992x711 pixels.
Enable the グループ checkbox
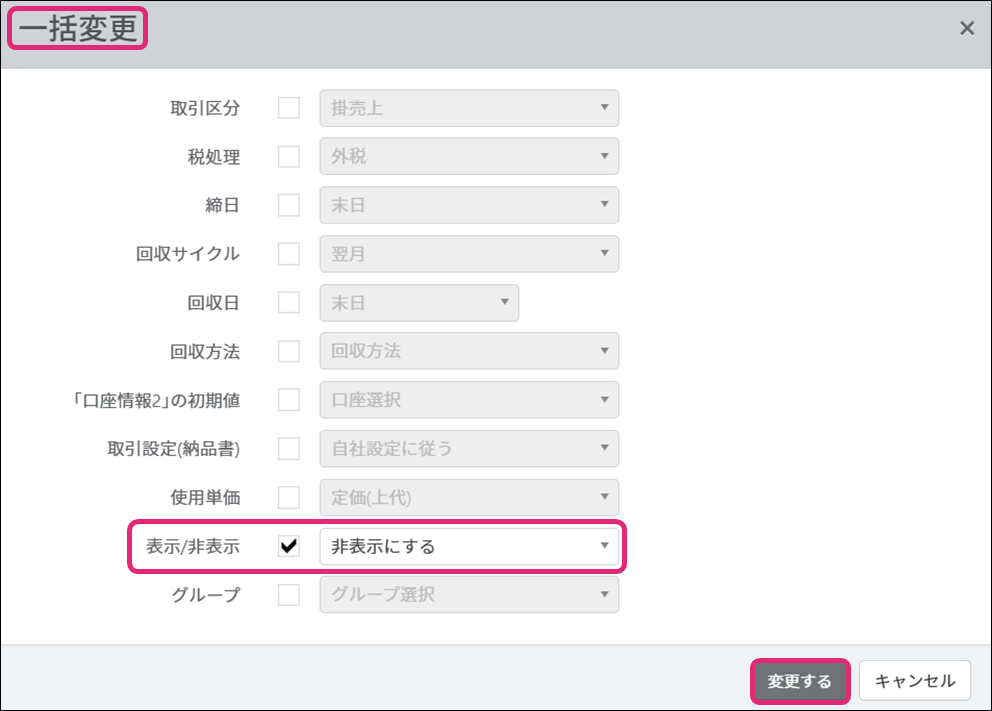pos(289,595)
